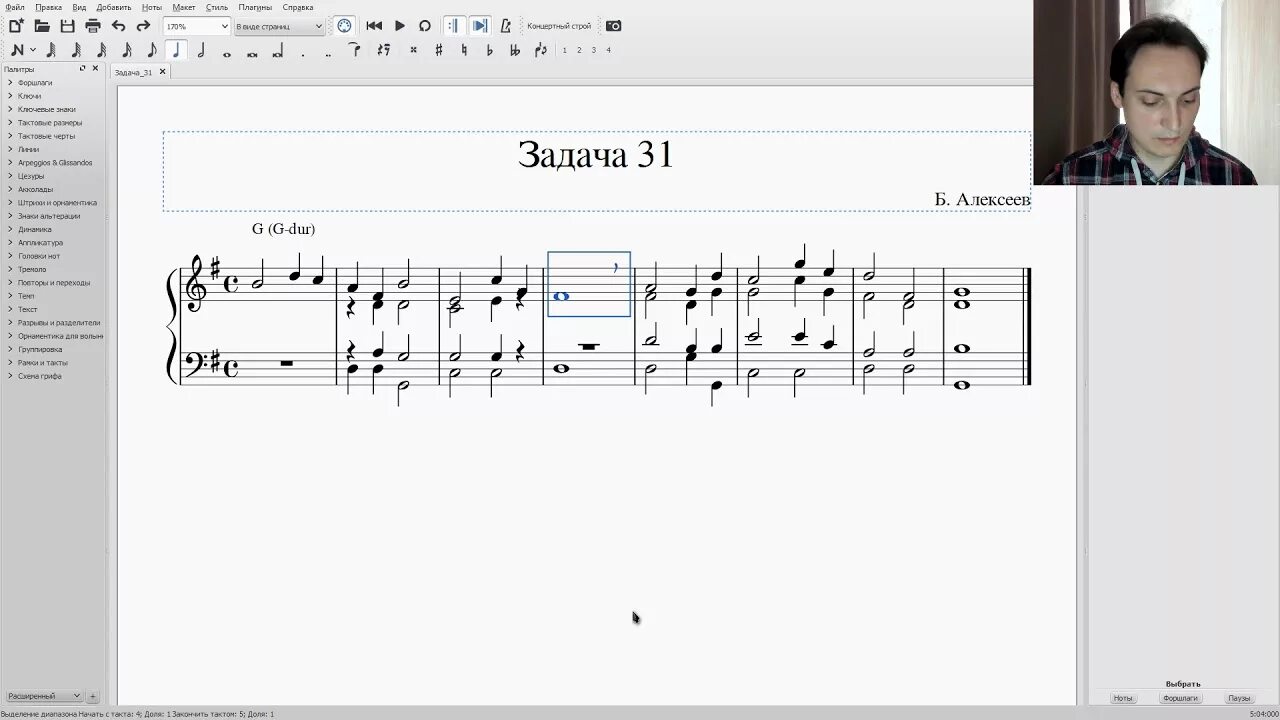Redo the action with the redo arrow
The height and width of the screenshot is (720, 1280).
pyautogui.click(x=143, y=26)
